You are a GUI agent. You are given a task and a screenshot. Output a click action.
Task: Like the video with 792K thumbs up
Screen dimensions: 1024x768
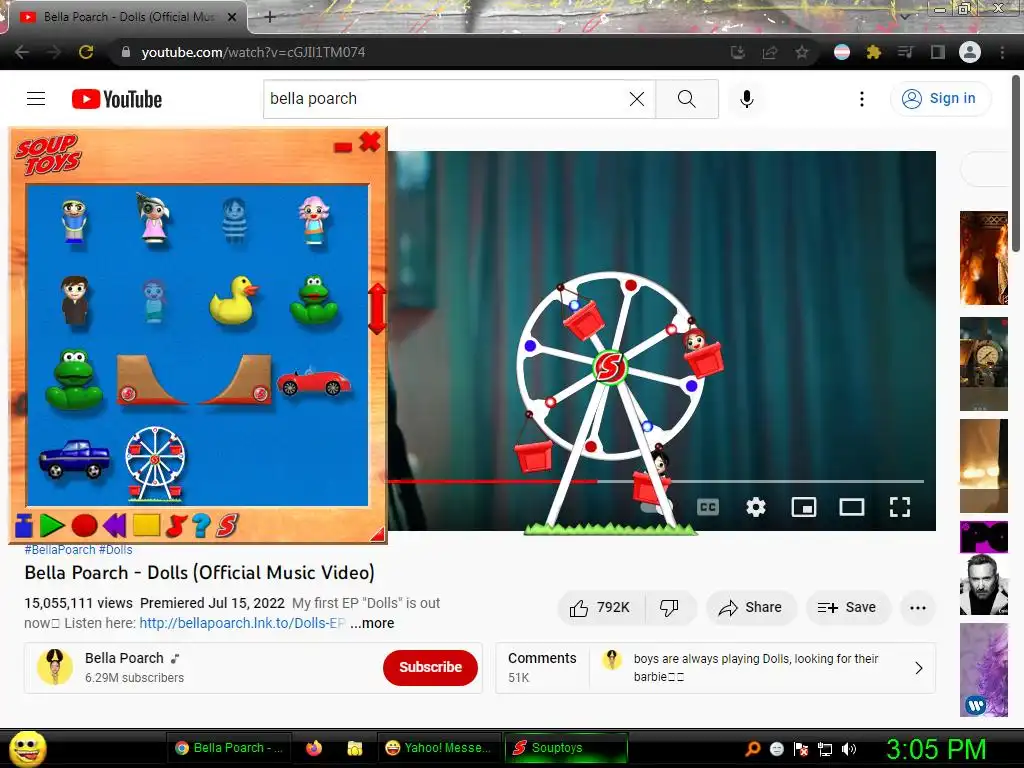(x=601, y=607)
